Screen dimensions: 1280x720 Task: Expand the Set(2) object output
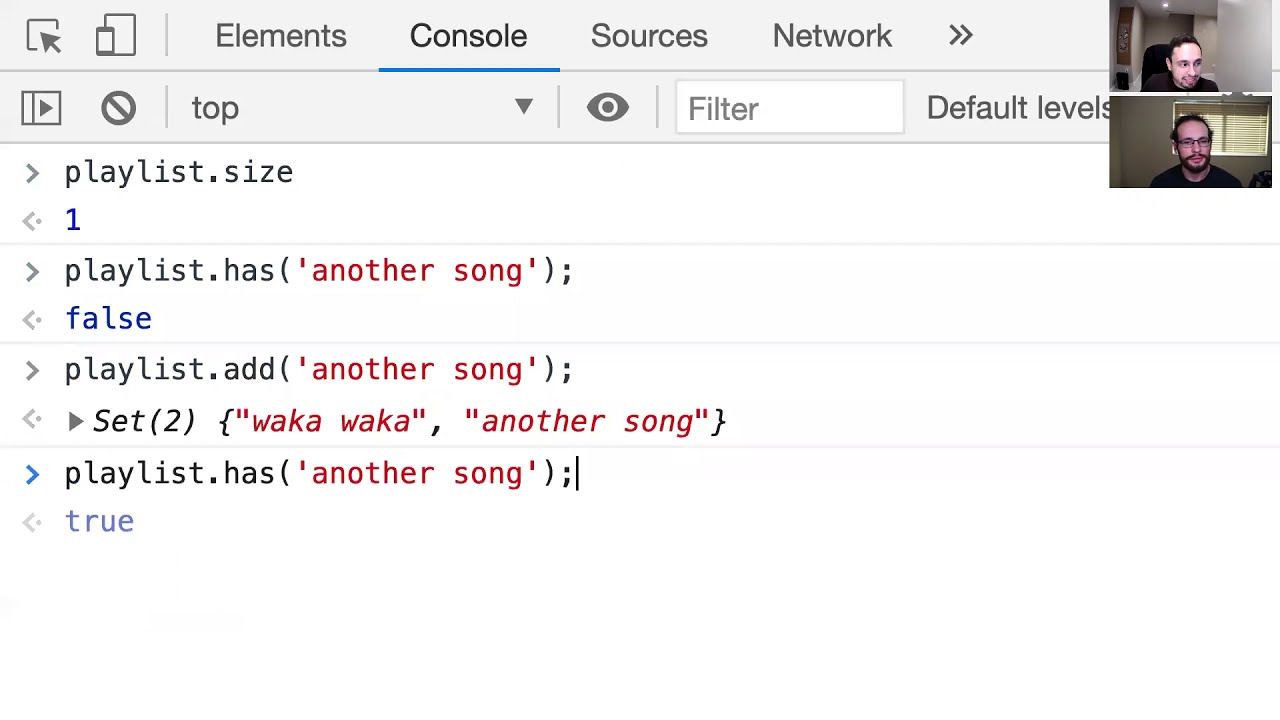tap(76, 422)
